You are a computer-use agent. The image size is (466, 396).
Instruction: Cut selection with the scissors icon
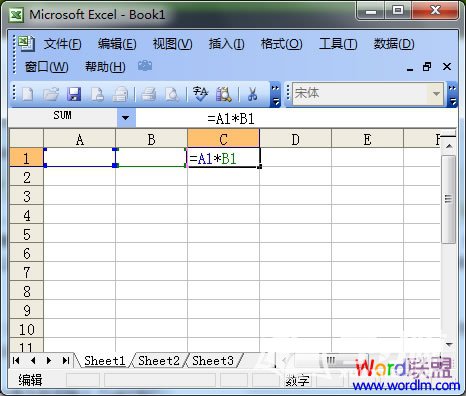(x=252, y=94)
